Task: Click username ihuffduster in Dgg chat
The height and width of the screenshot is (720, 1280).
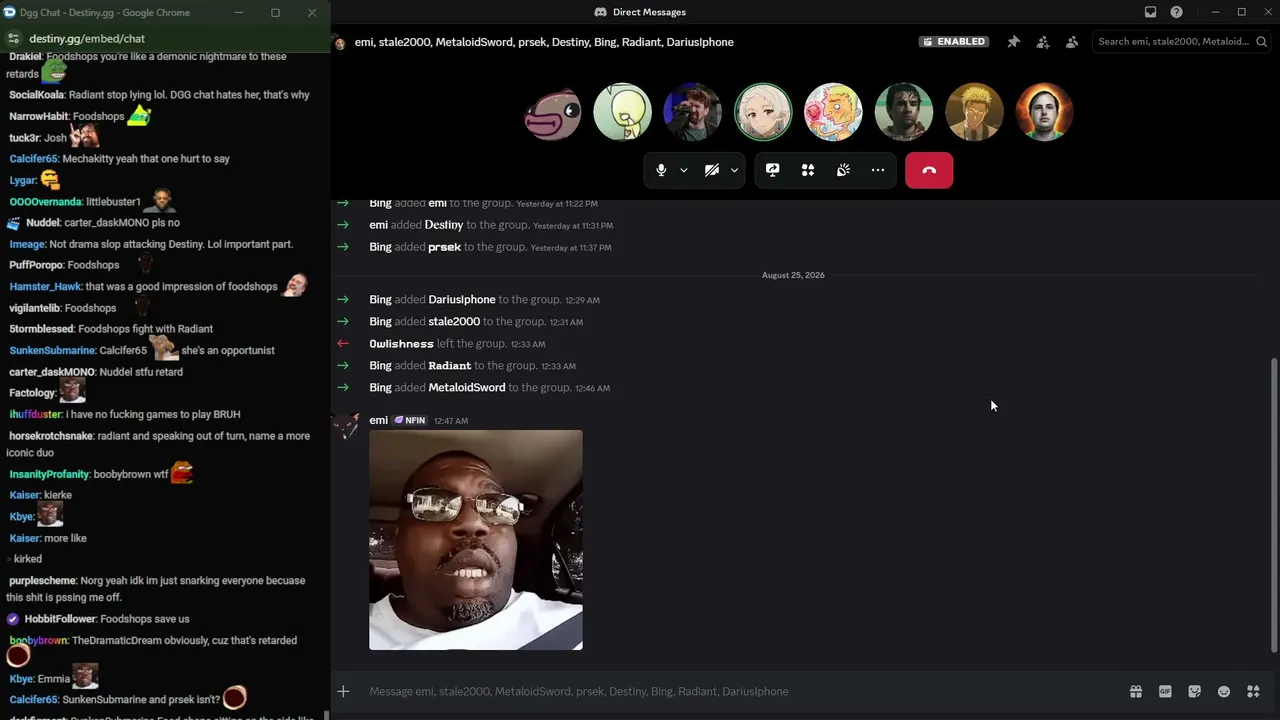Action: tap(35, 415)
